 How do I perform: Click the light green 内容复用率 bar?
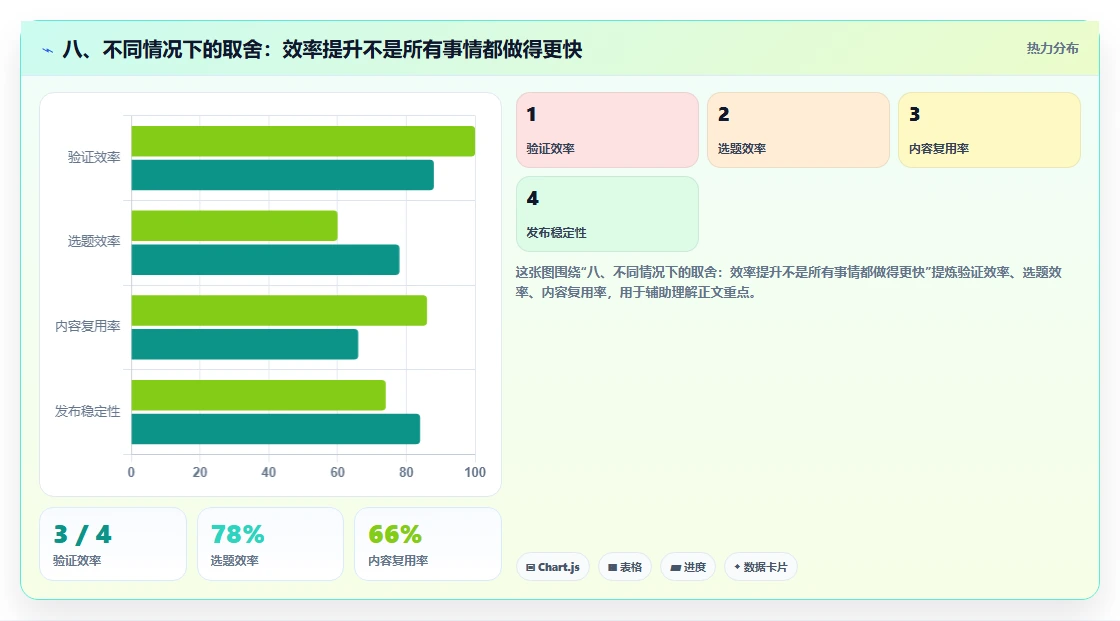click(x=279, y=310)
